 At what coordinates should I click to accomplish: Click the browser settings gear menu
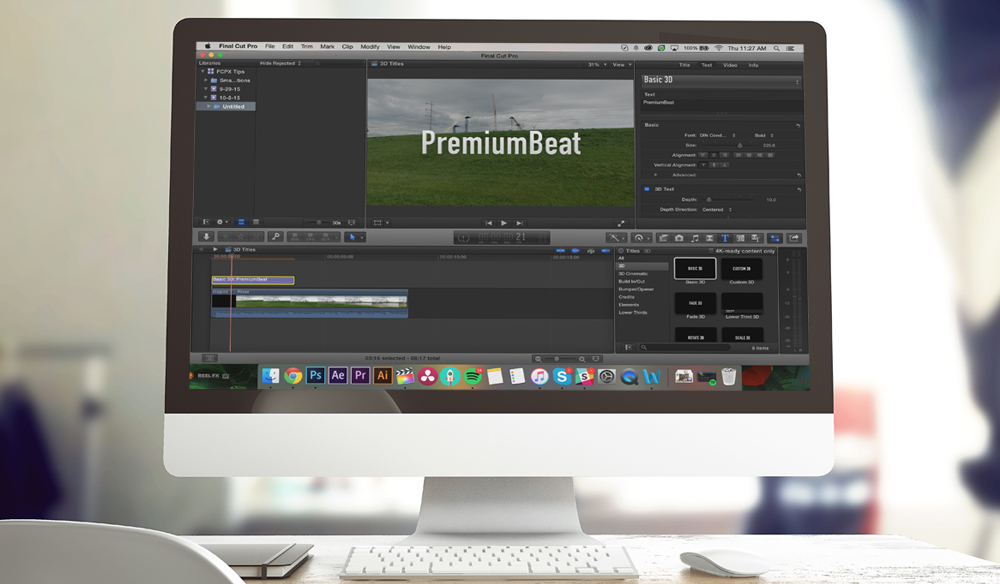pos(221,222)
